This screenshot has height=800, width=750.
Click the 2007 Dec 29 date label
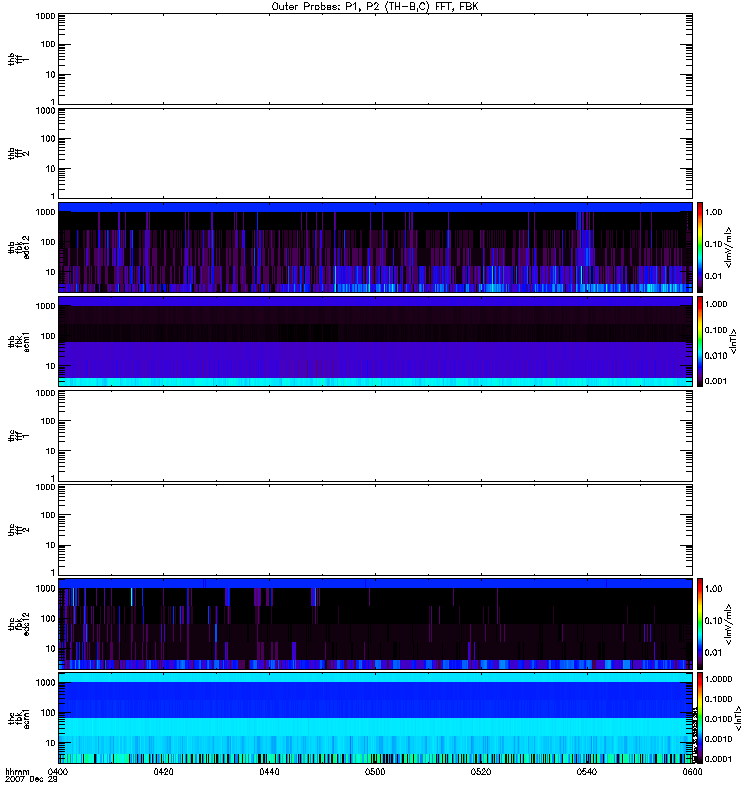tap(32, 780)
